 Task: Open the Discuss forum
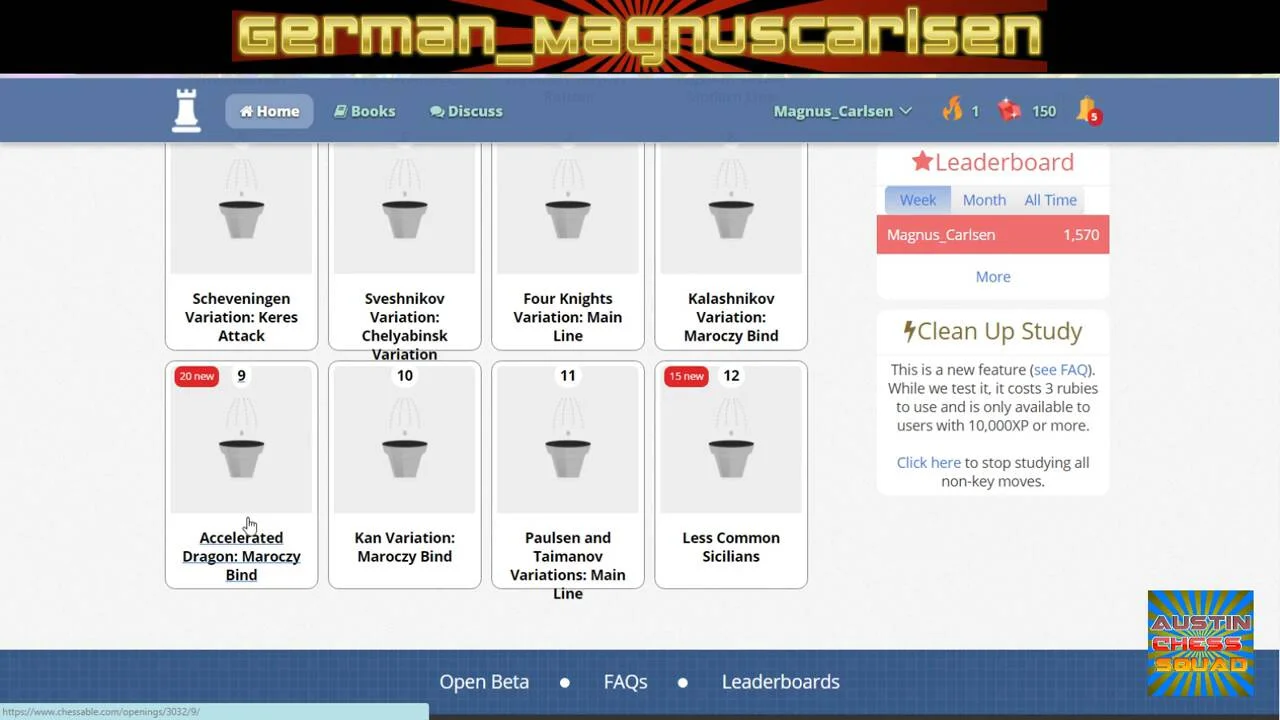[466, 111]
